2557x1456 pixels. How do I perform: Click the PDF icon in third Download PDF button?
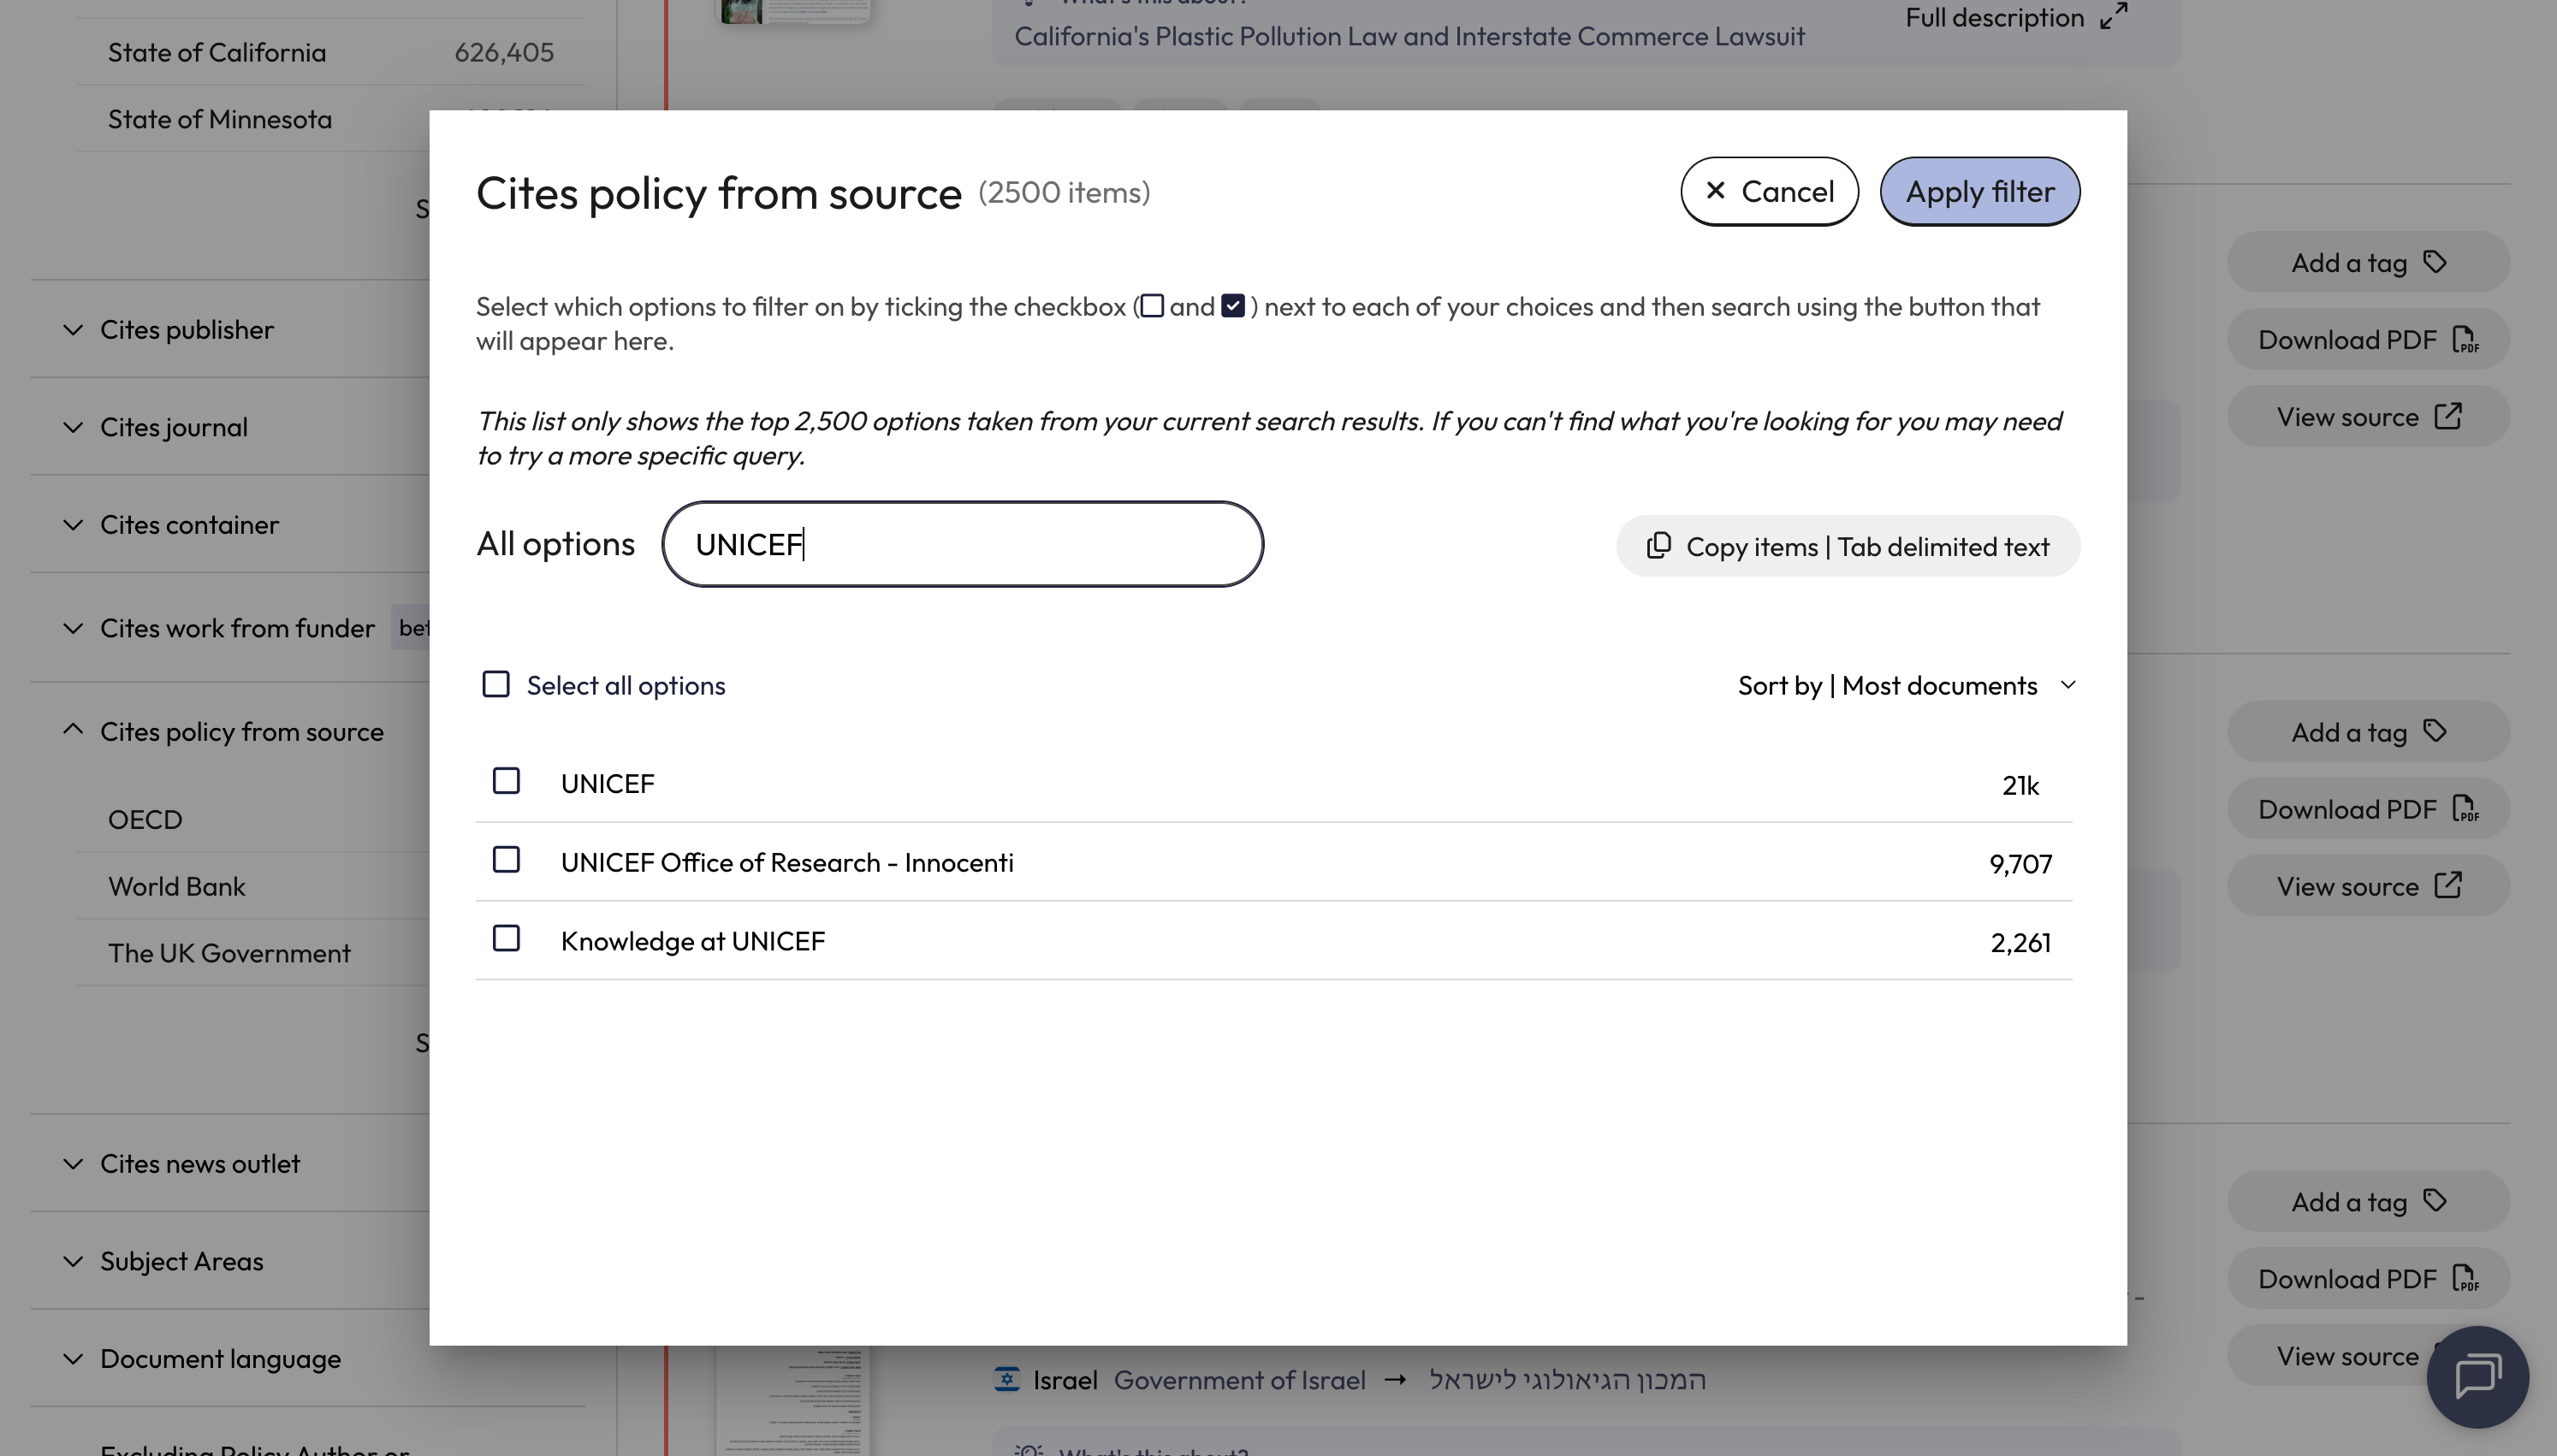[x=2466, y=1278]
